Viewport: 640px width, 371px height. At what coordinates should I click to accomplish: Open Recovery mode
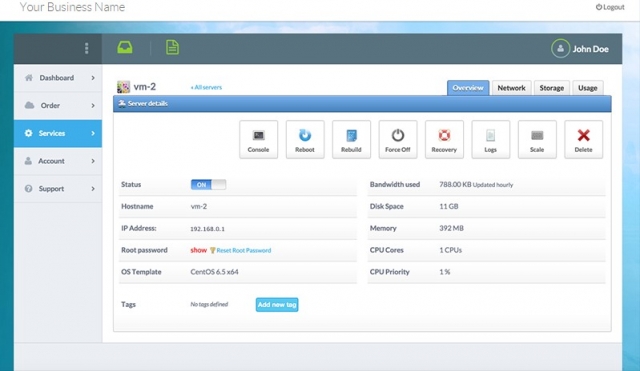[444, 139]
